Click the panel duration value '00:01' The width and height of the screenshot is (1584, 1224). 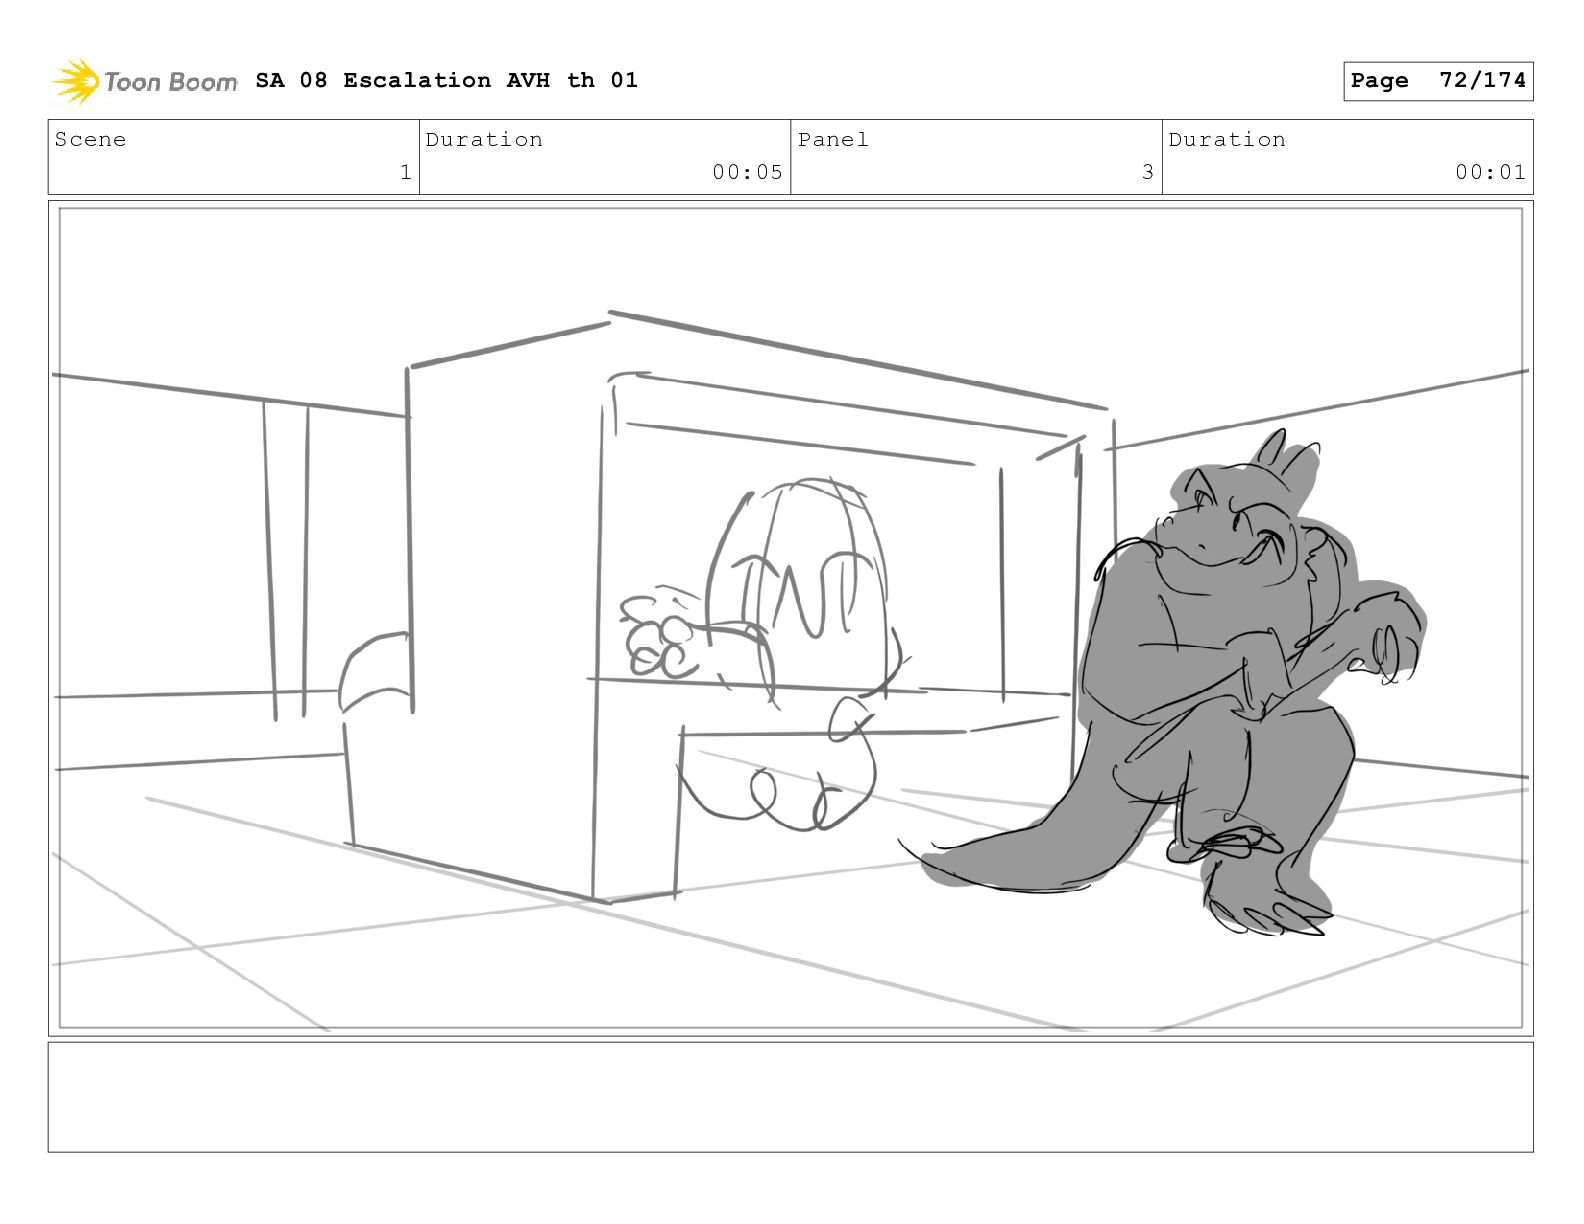[x=1490, y=172]
